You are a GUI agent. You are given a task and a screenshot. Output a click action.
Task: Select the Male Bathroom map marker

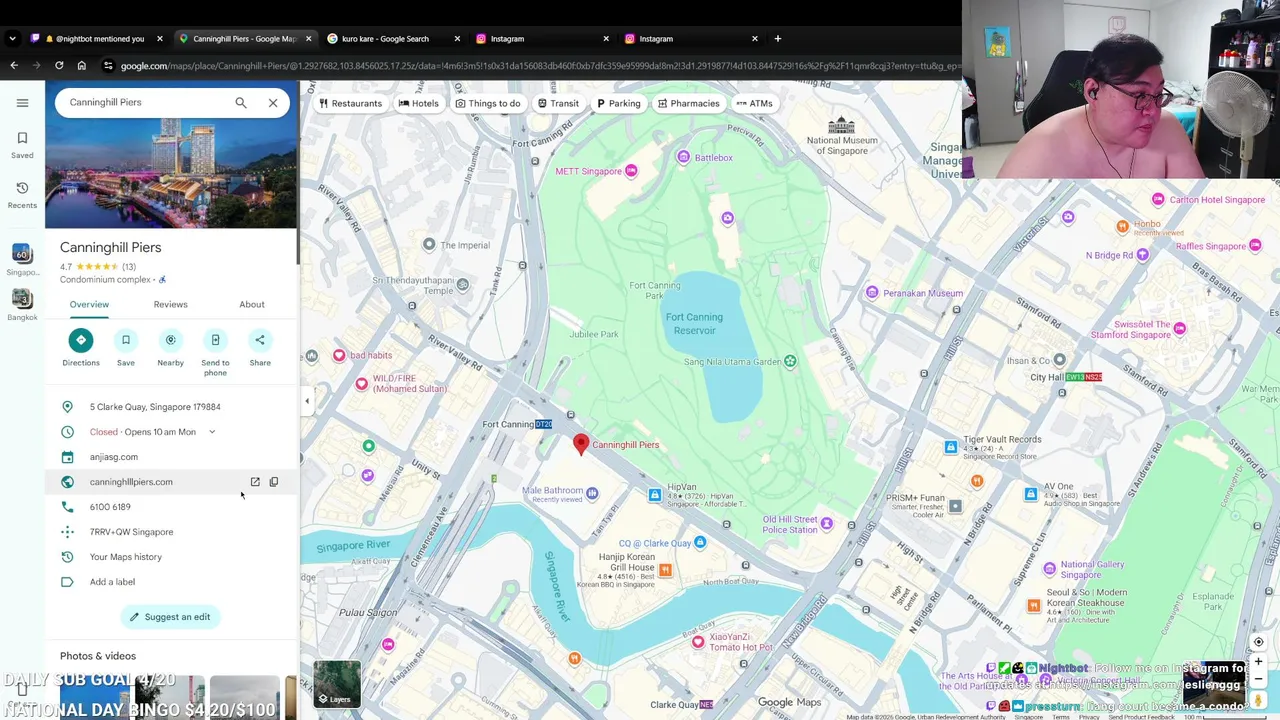[592, 492]
